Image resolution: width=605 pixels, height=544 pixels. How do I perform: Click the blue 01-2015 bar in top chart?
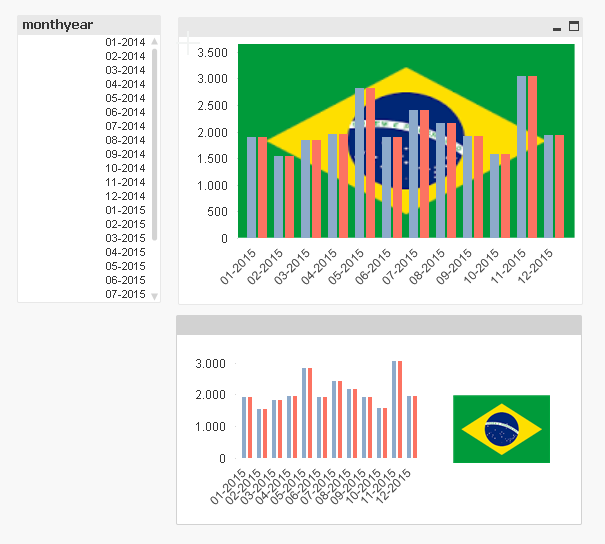[252, 188]
